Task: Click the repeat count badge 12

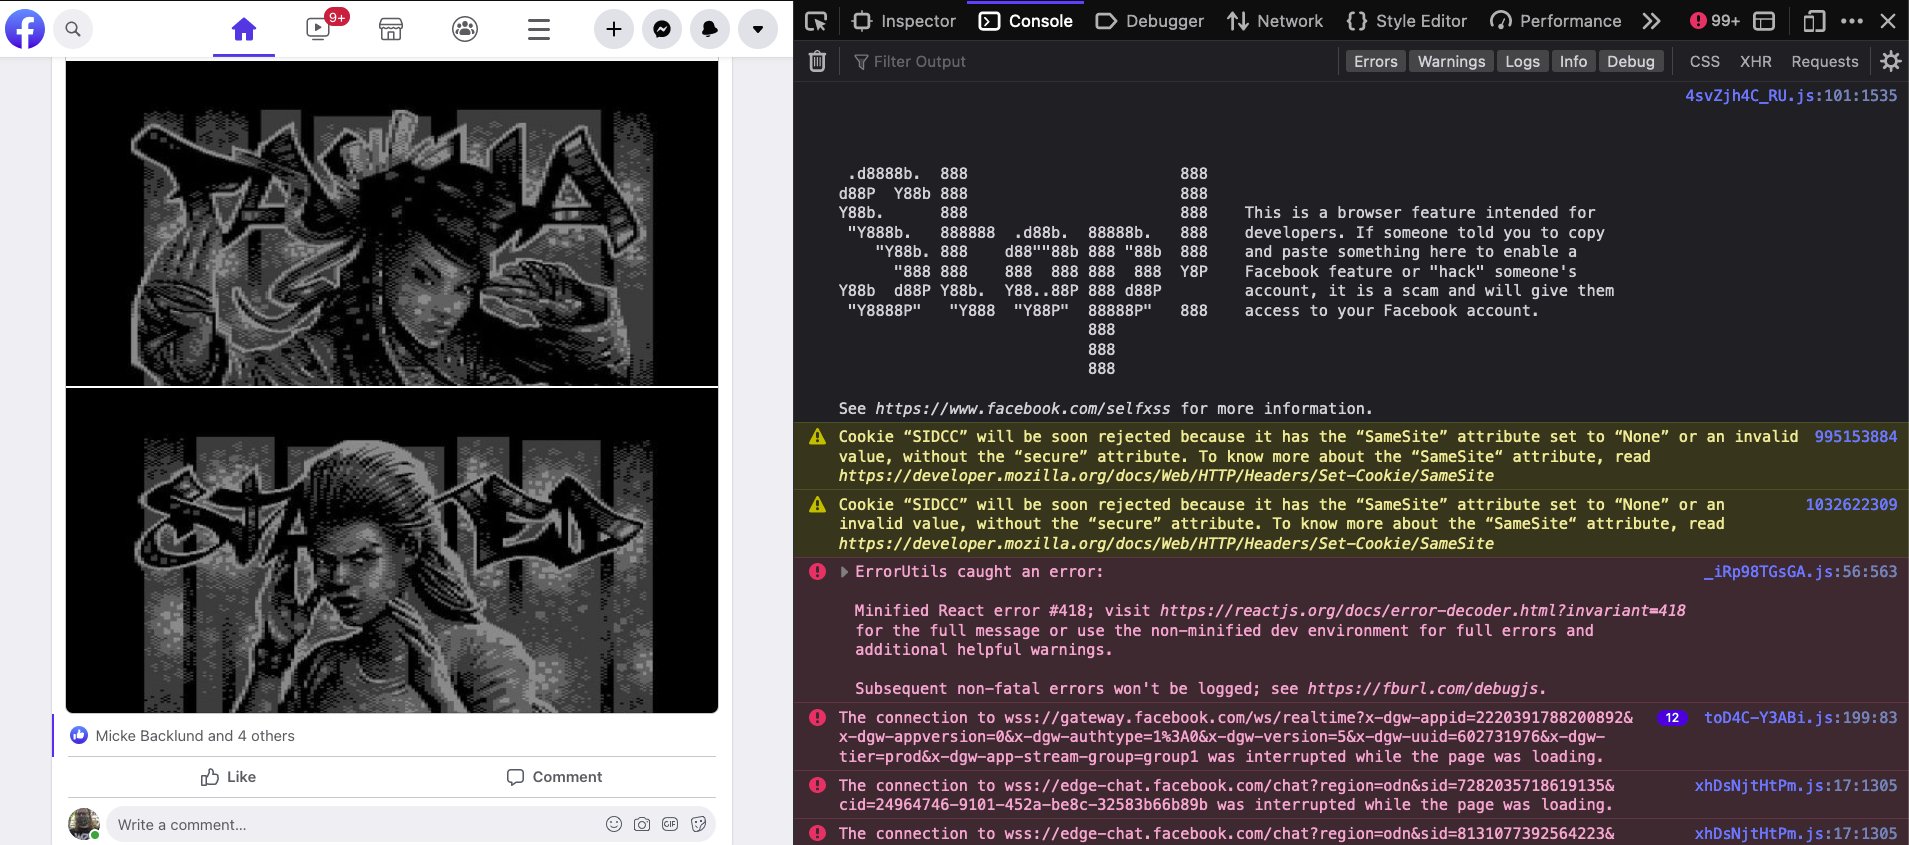Action: [1672, 718]
